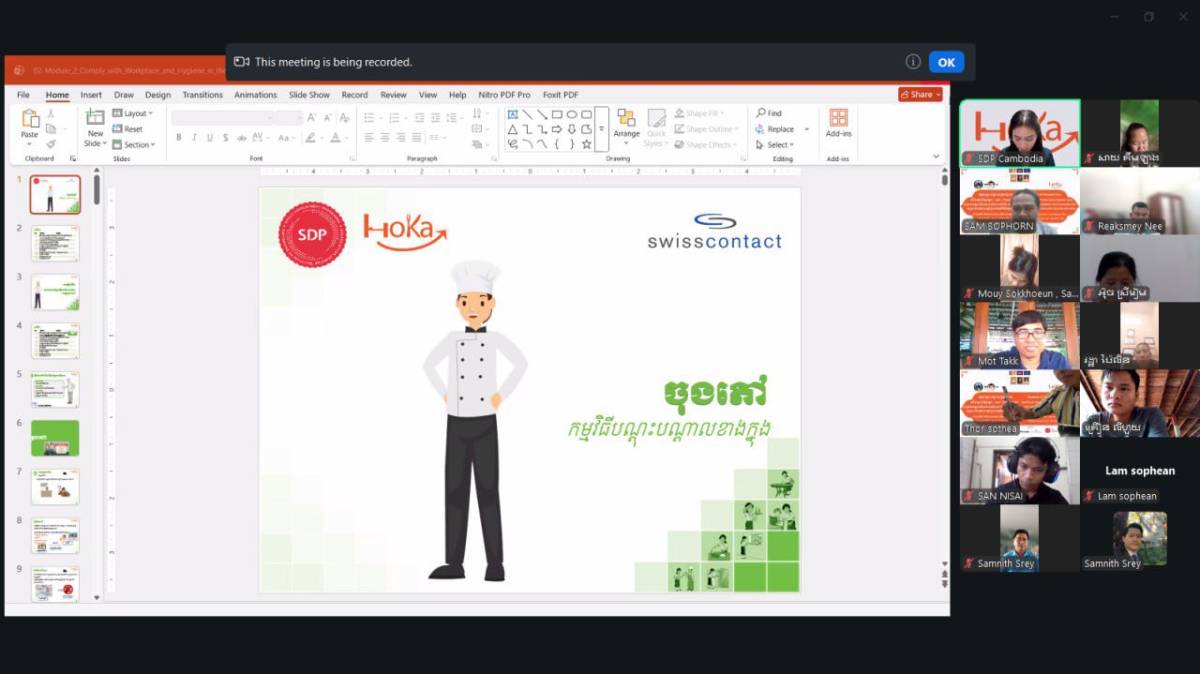Click SAM SOPHORN participant tile
The image size is (1200, 674).
tap(1020, 200)
